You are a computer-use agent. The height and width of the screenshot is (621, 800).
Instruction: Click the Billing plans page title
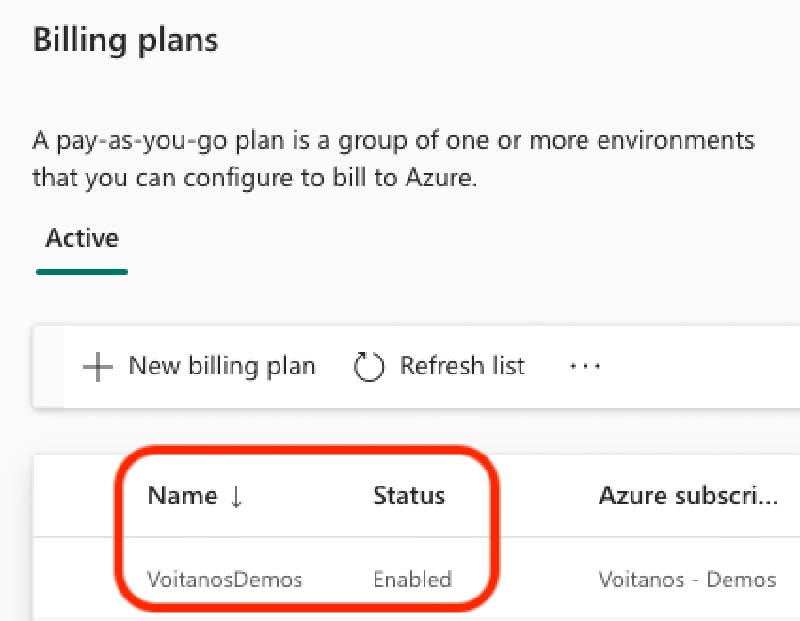(x=125, y=40)
